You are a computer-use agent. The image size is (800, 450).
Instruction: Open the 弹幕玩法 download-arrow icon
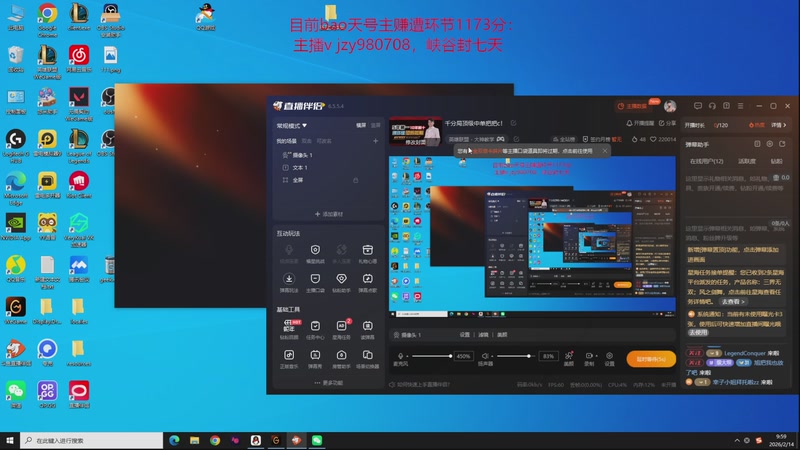pos(289,279)
